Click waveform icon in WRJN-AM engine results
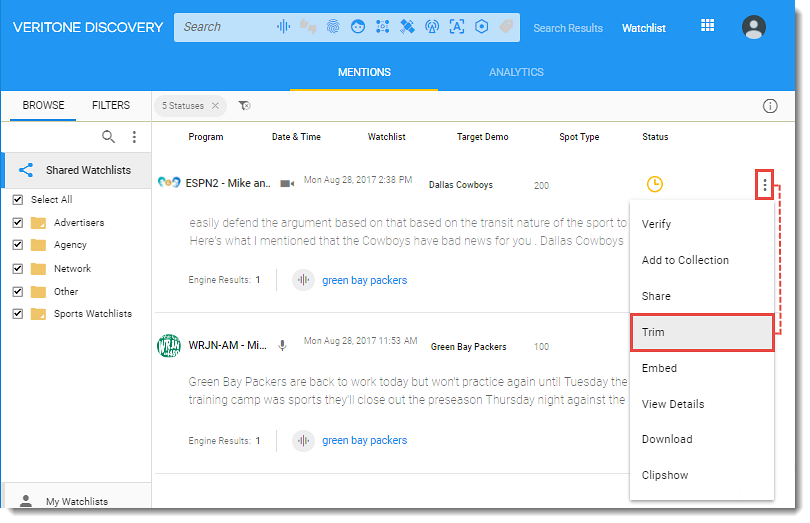Screen dimensions: 810x523 (303, 440)
